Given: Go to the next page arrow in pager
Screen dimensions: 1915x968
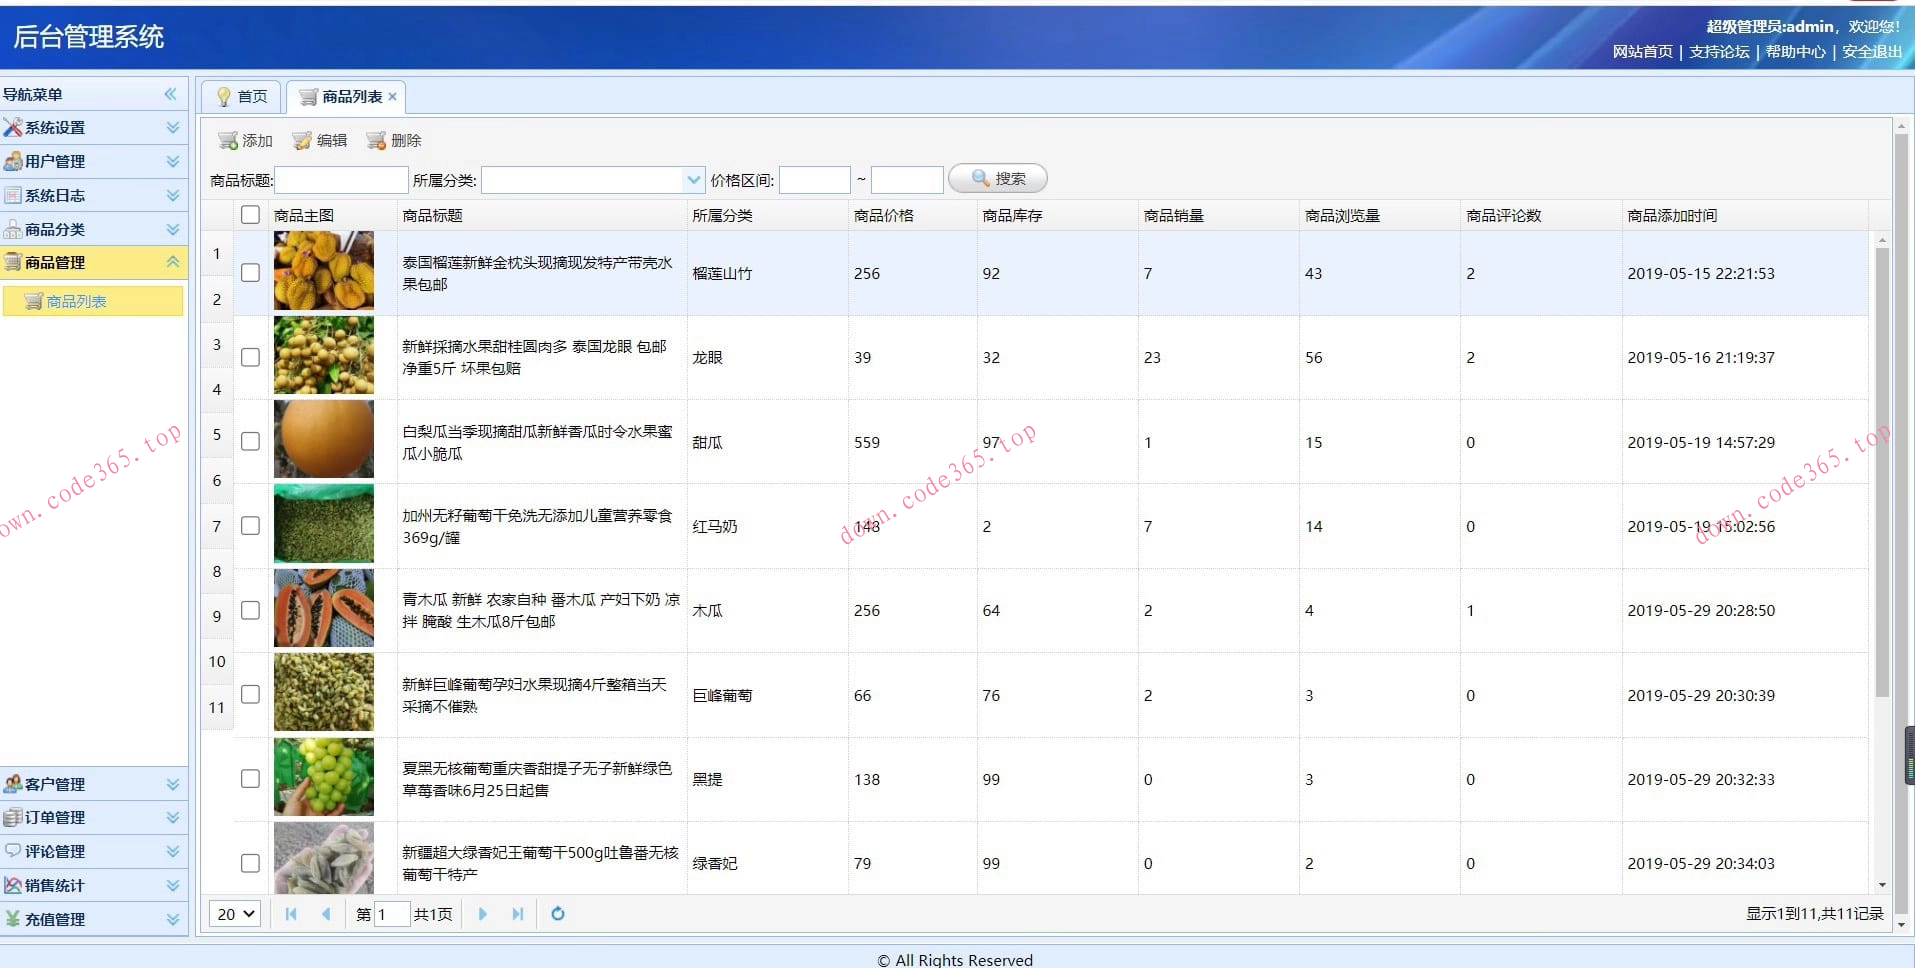Looking at the screenshot, I should [x=483, y=914].
